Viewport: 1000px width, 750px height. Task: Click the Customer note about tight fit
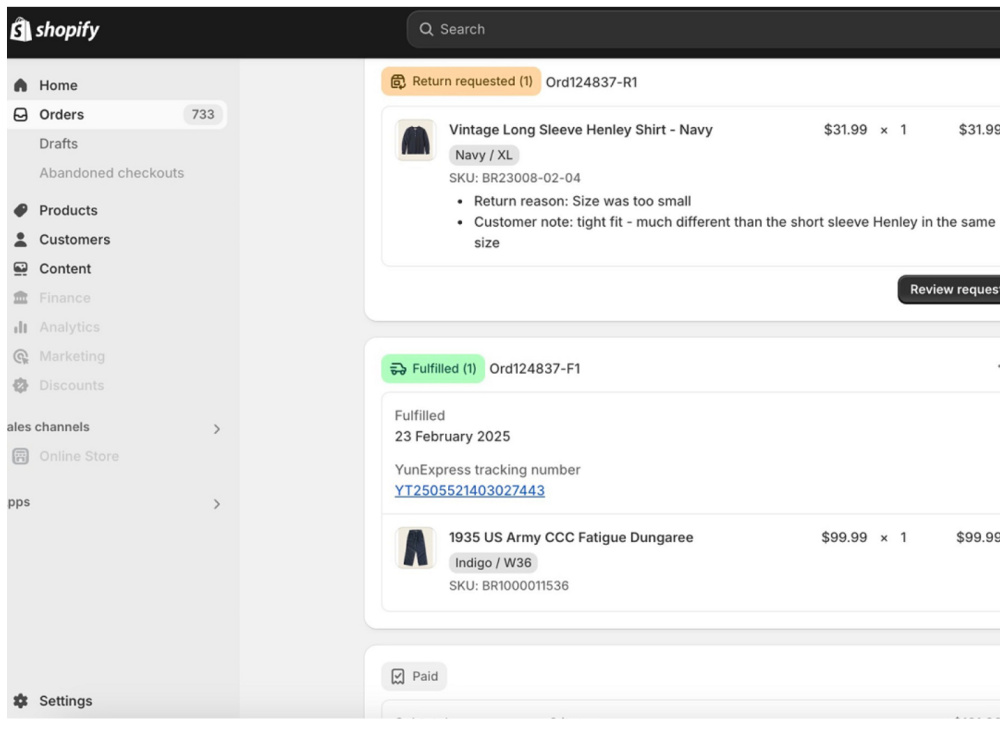[x=734, y=232]
